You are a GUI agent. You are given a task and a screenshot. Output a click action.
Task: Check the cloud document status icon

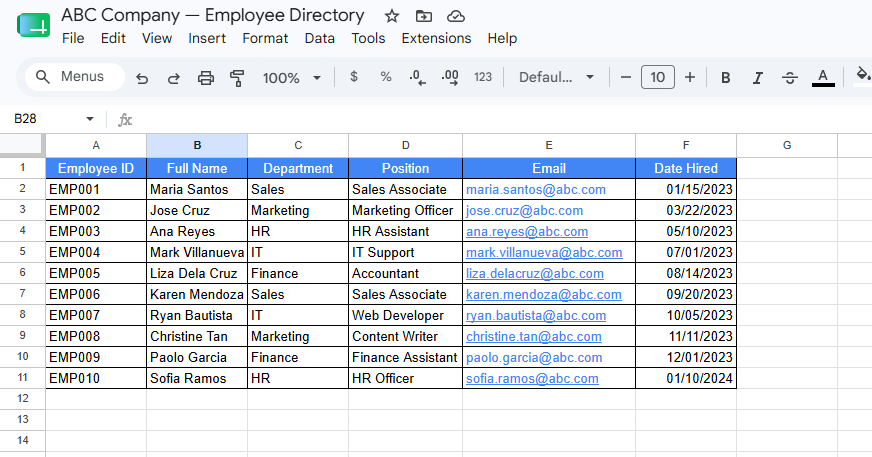(456, 16)
